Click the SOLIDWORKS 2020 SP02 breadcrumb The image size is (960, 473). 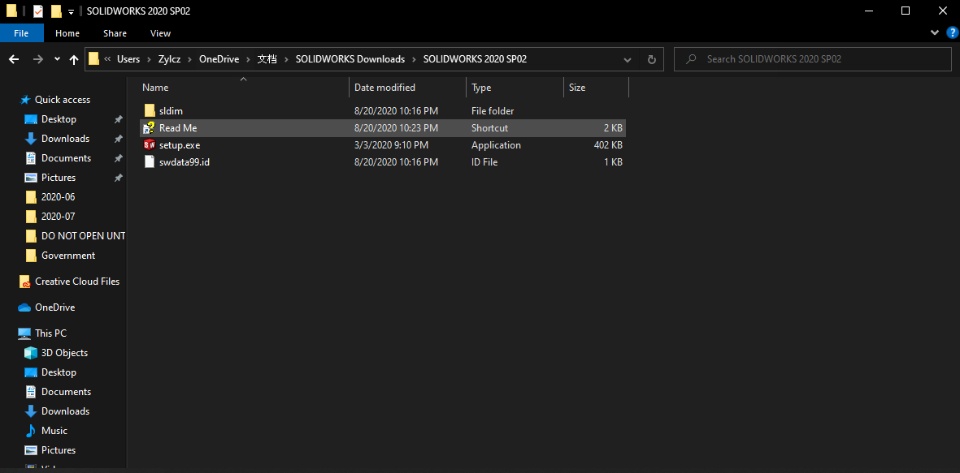coord(474,59)
